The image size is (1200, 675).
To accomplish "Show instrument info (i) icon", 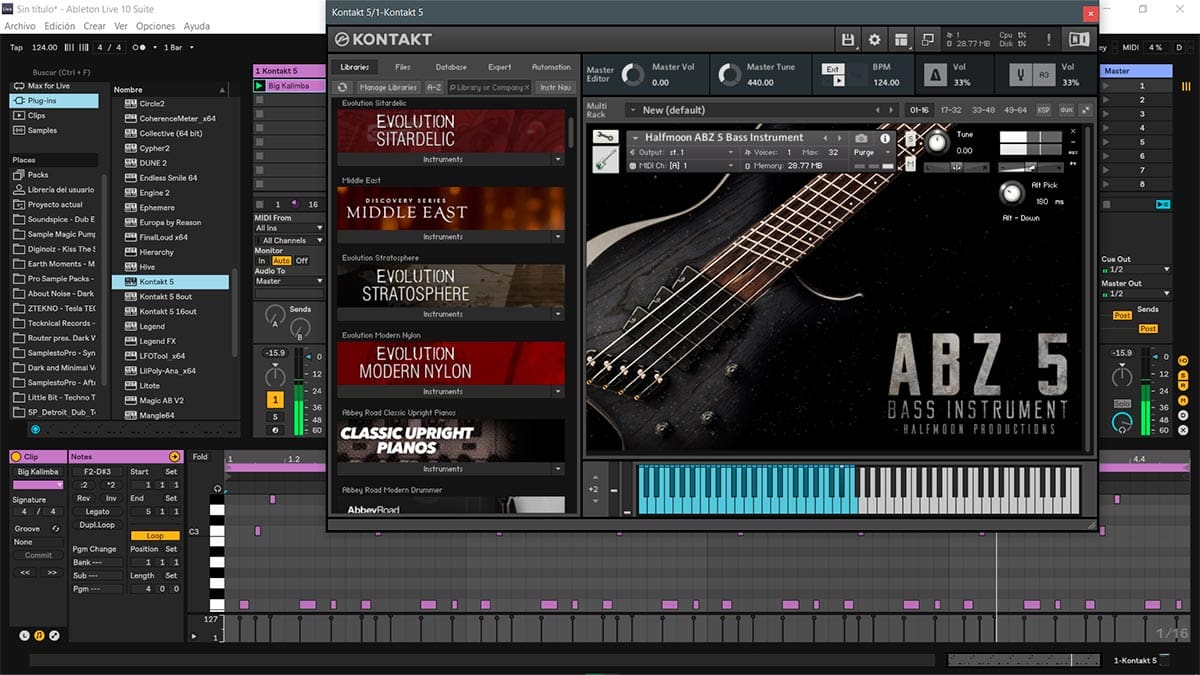I will [x=885, y=138].
